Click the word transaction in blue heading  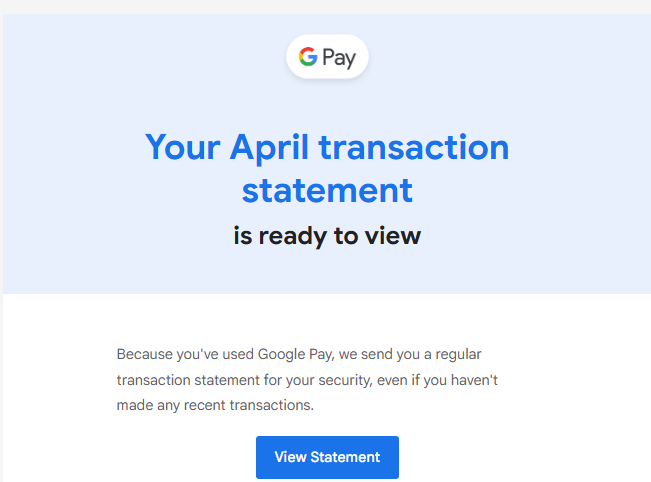coord(414,147)
